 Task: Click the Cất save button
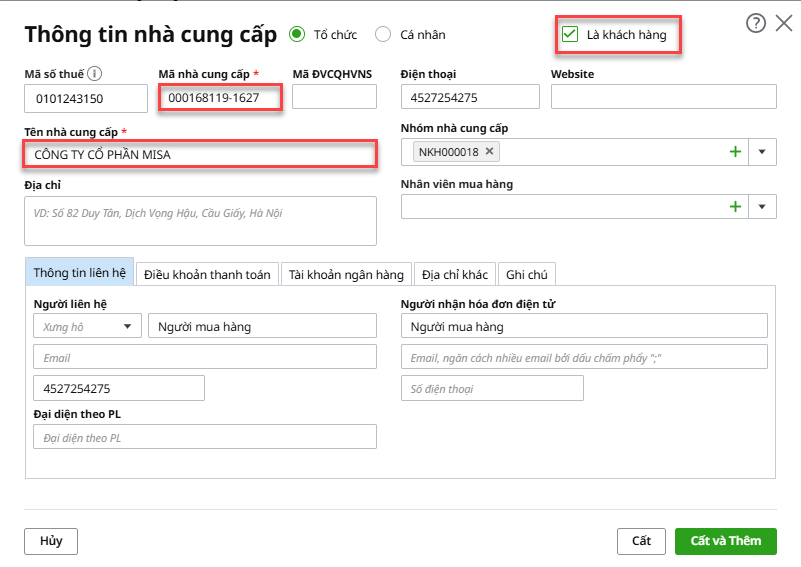click(x=641, y=541)
